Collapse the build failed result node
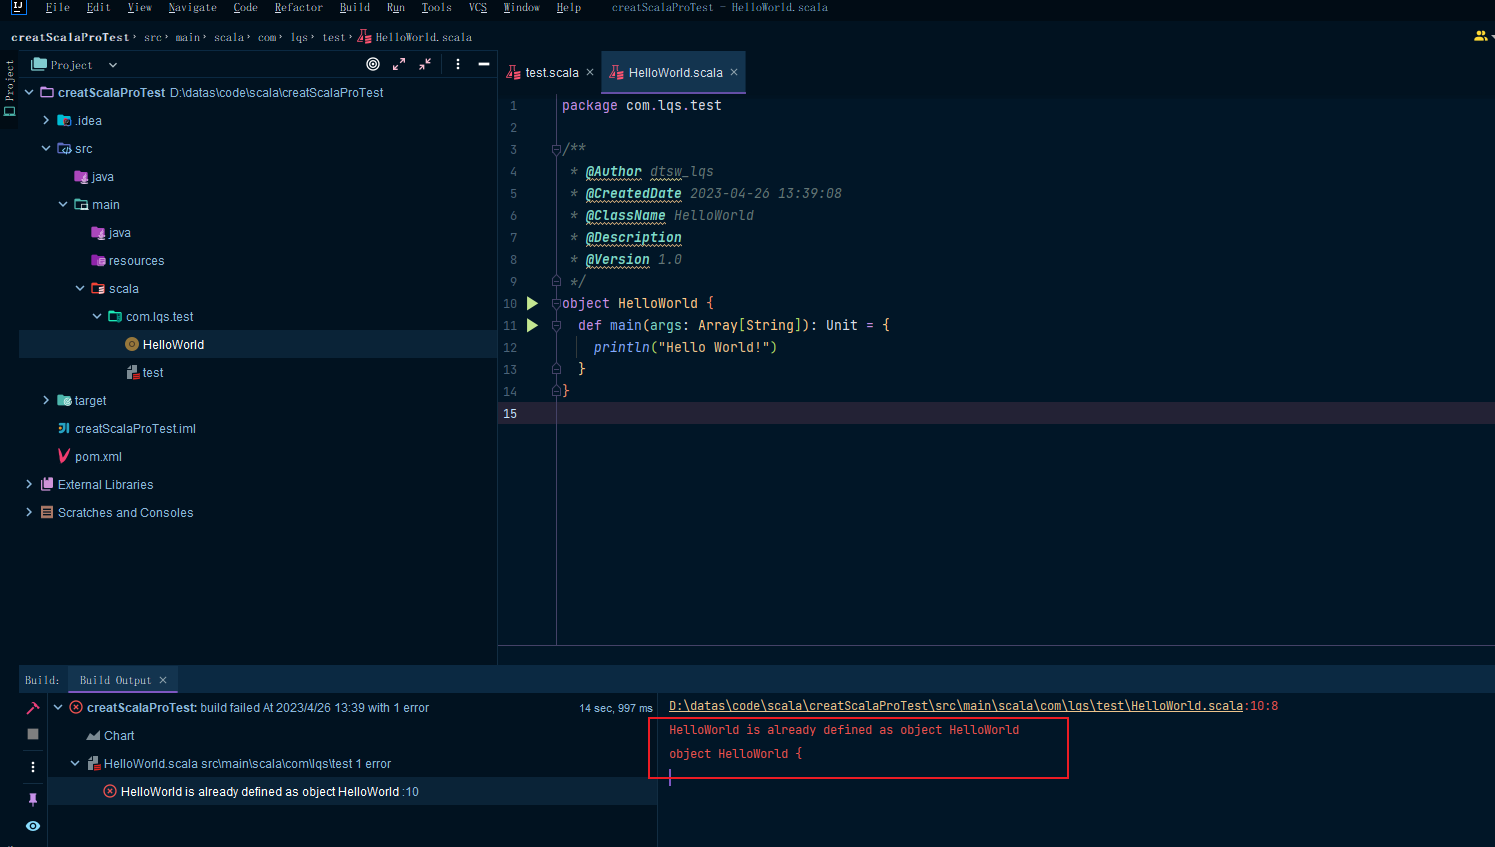Screen dimensions: 1495x847 (x=58, y=707)
